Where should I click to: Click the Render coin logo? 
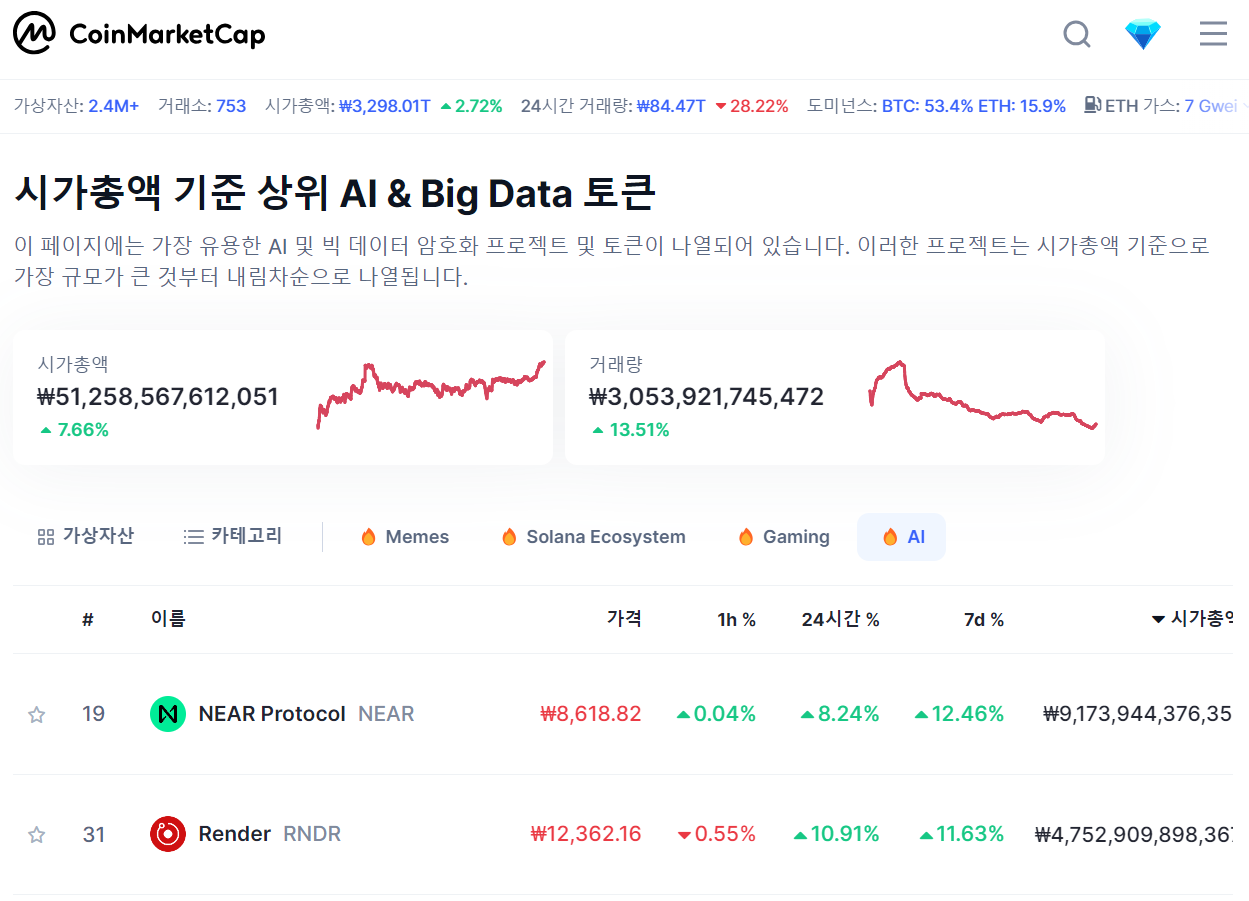pyautogui.click(x=168, y=834)
